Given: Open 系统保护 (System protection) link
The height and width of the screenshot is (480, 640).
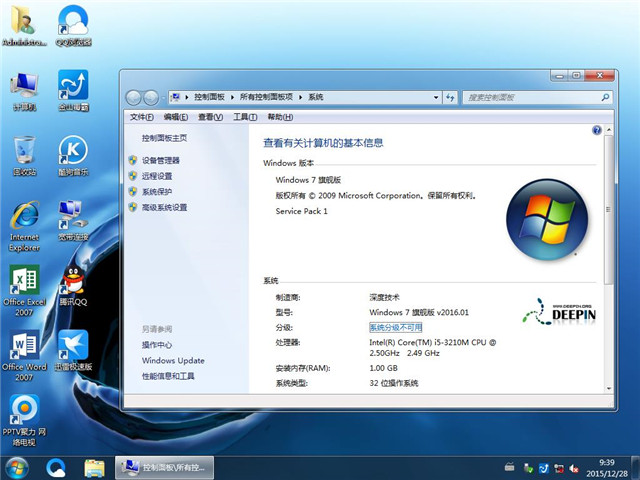Looking at the screenshot, I should click(157, 191).
